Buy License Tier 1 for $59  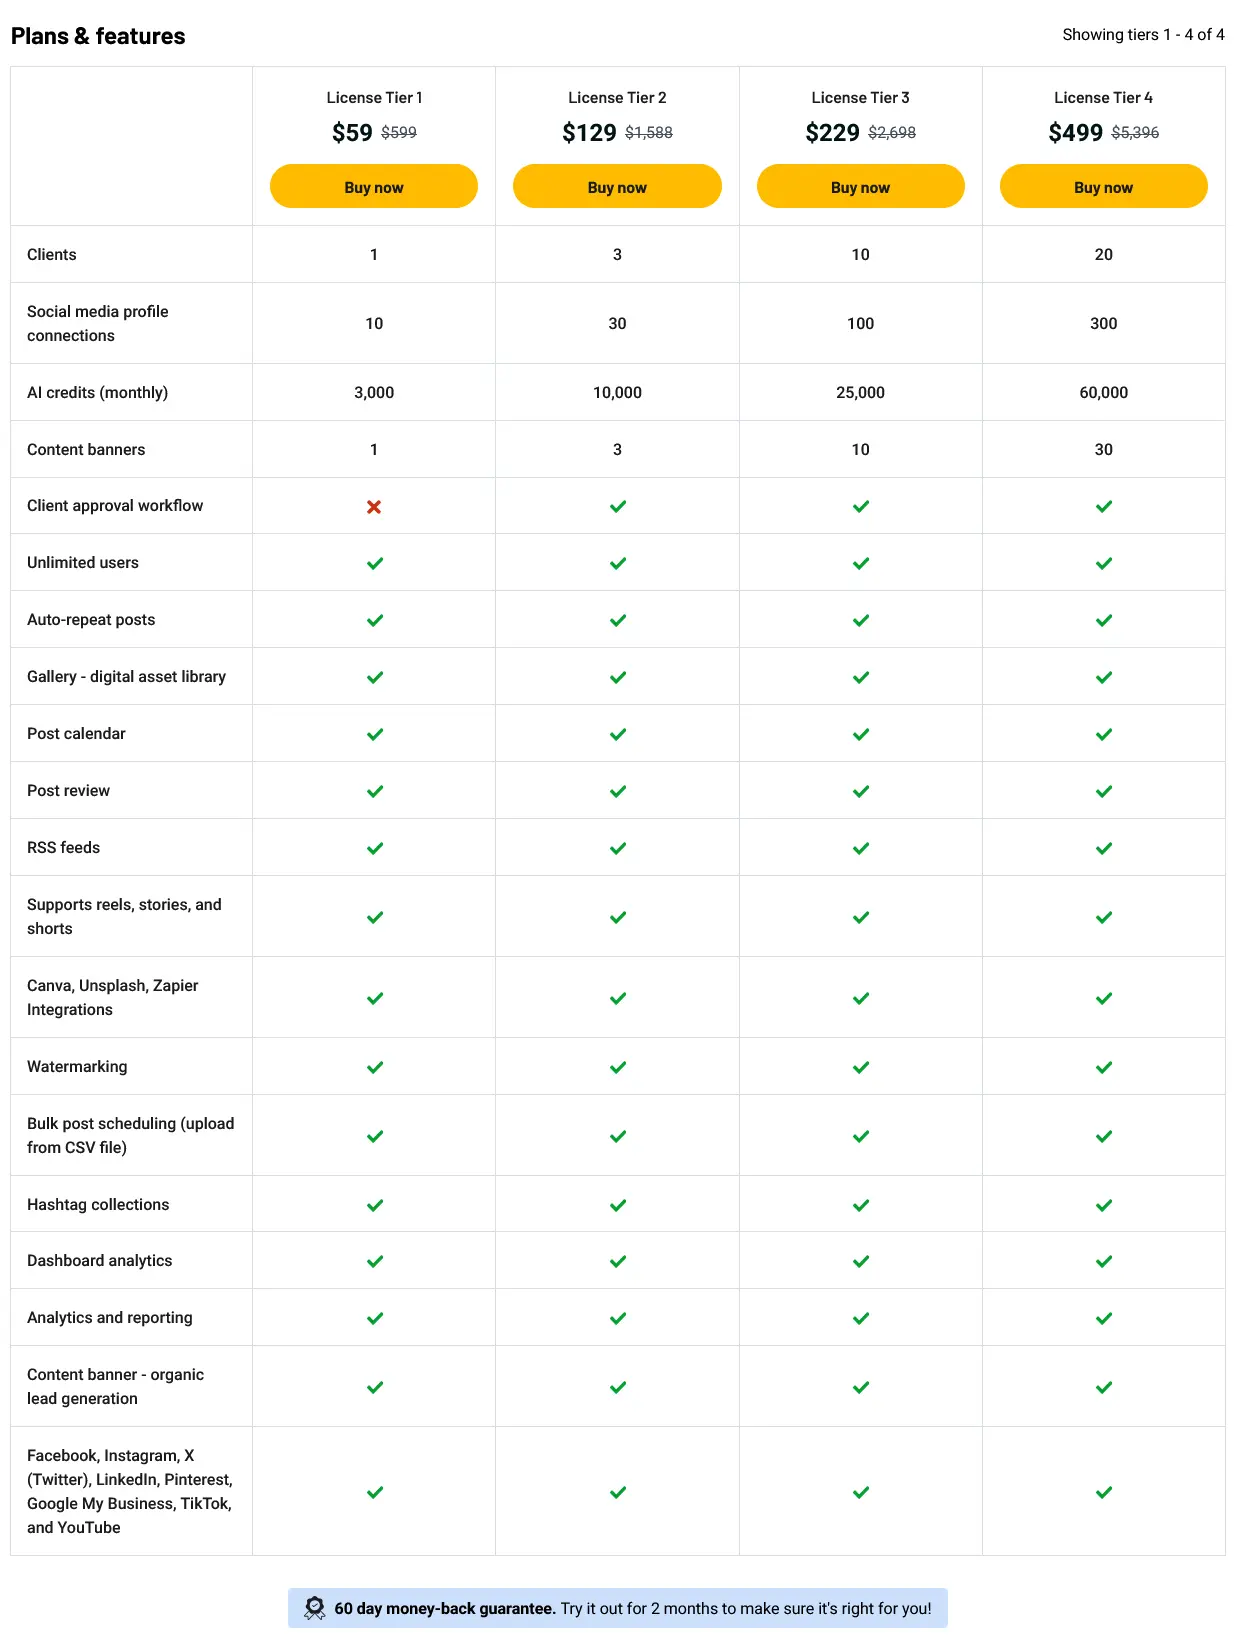[x=374, y=187]
